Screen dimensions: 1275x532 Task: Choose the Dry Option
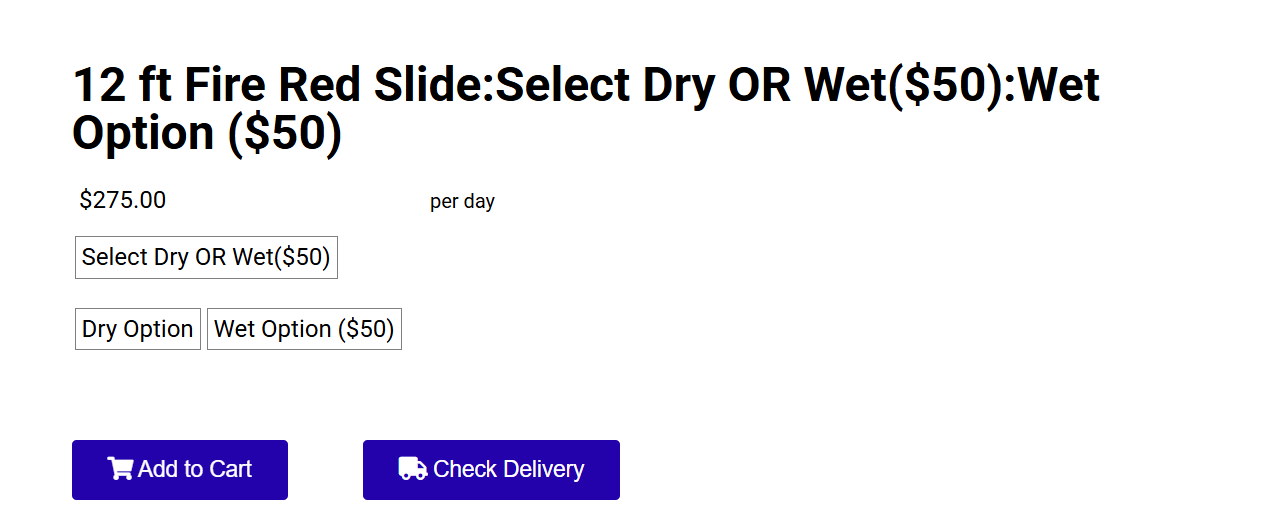point(138,329)
